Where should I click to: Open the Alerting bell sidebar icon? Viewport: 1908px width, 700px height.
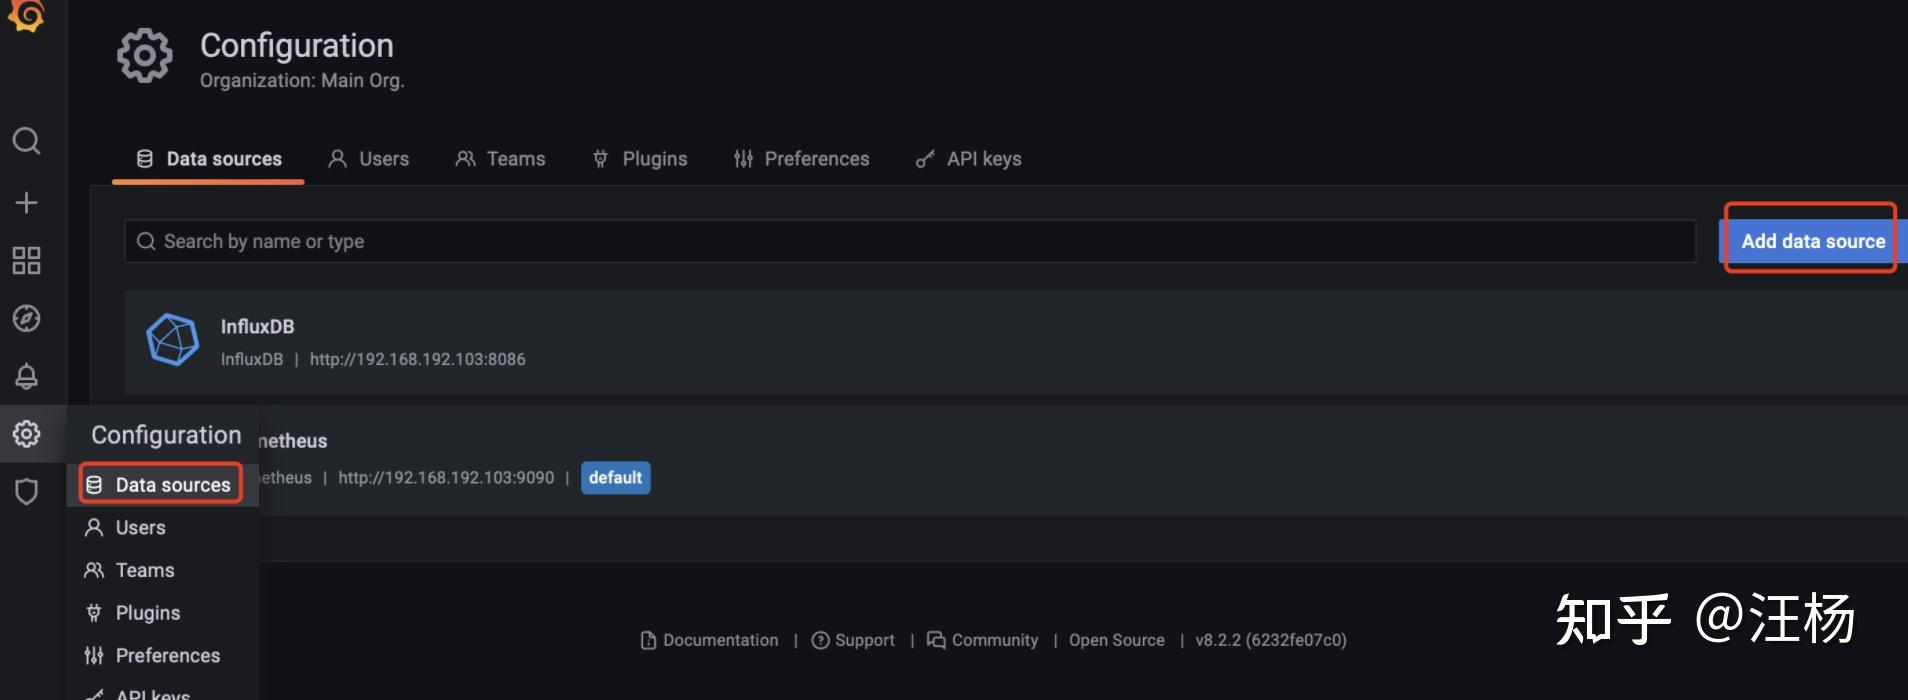tap(26, 376)
